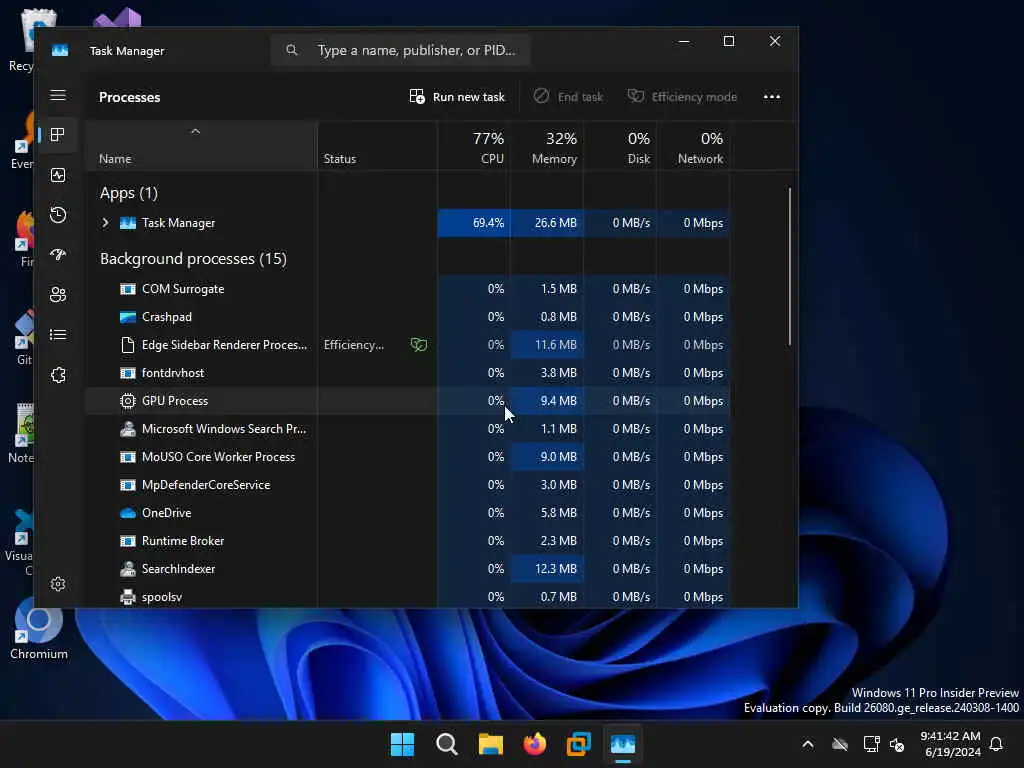Screen dimensions: 1024x768
Task: Select MoUSO Core Worker Process row
Action: coord(408,457)
